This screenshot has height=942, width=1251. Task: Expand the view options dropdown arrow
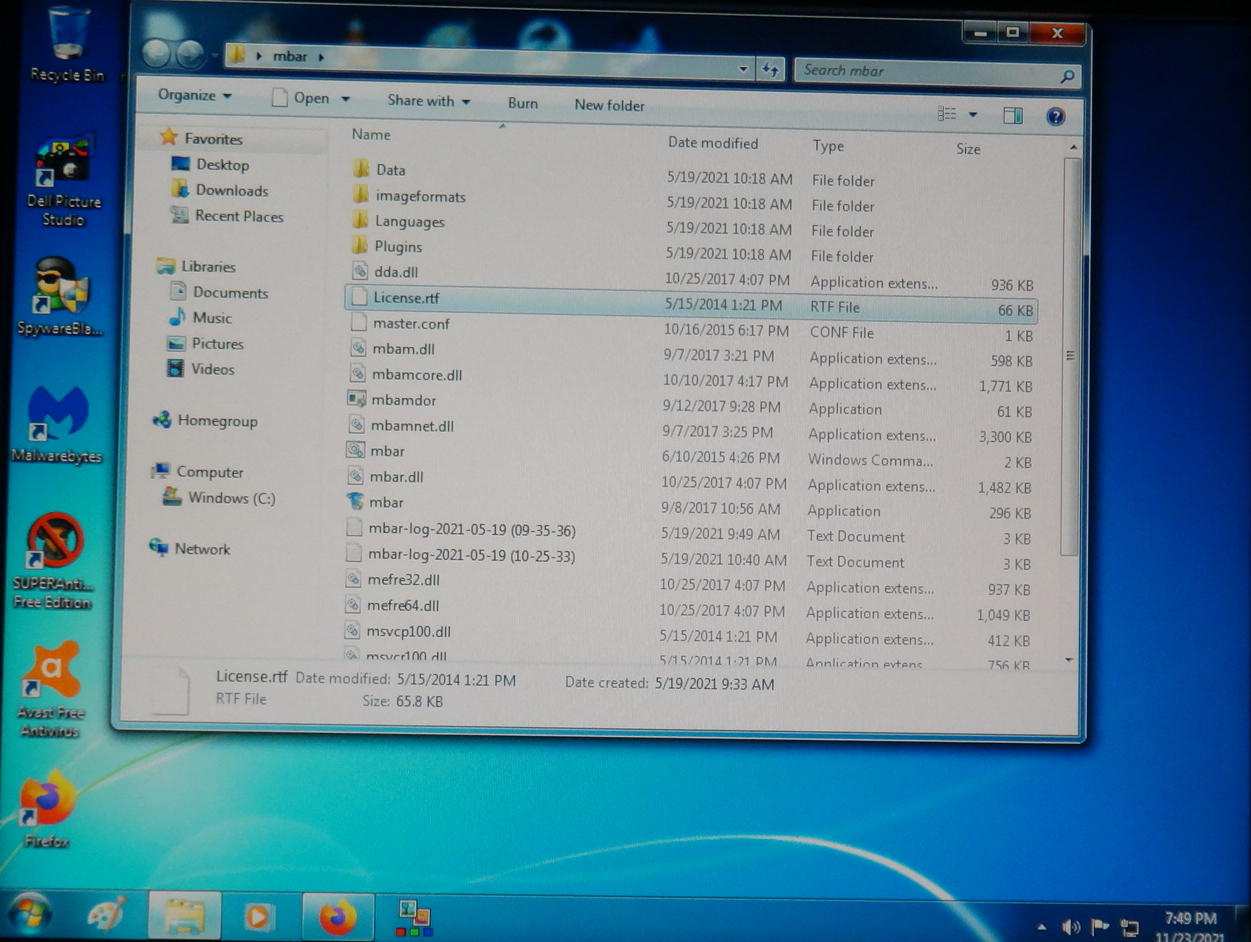click(973, 115)
